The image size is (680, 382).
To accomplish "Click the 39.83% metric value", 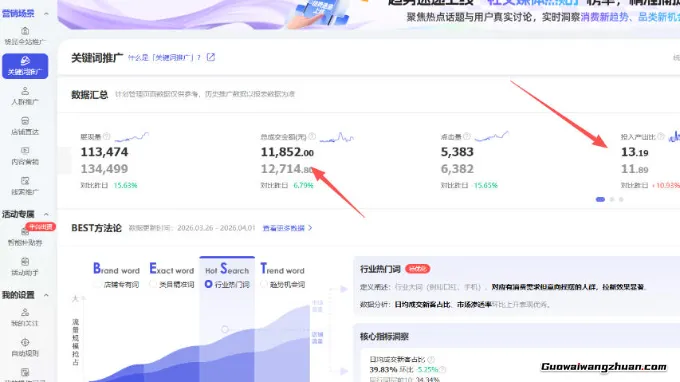I will coord(383,370).
